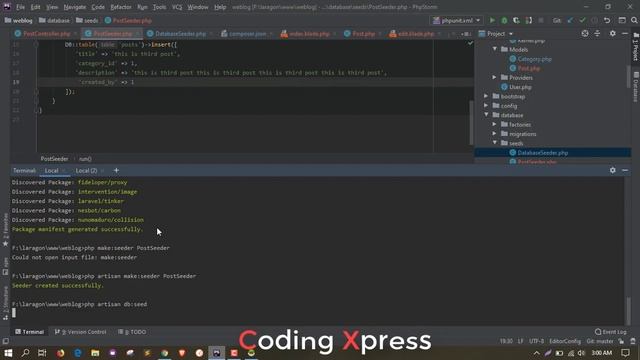Hide the Terminal tool window
This screenshot has width=640, height=360.
pos(625,170)
